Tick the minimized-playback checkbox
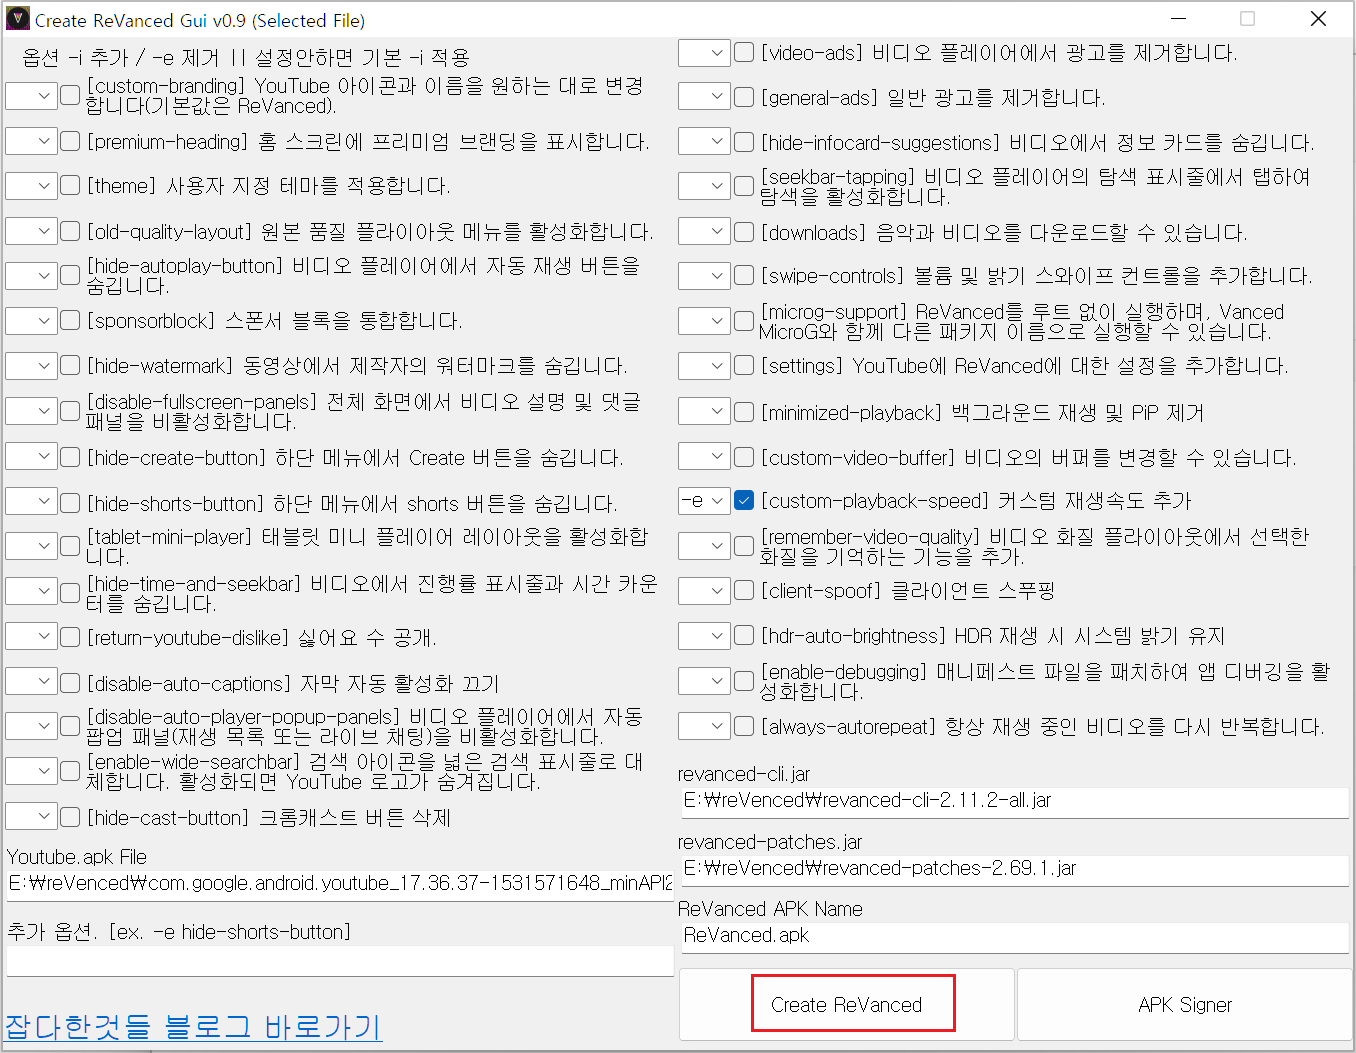 click(x=744, y=412)
